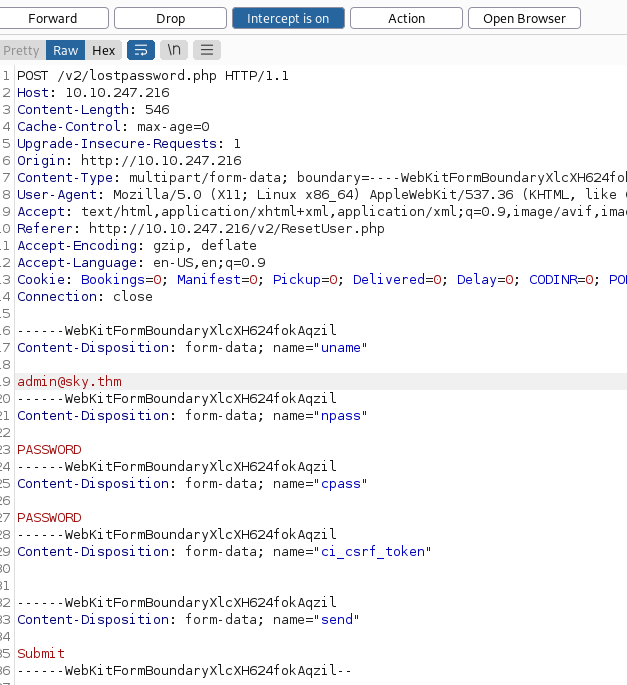The height and width of the screenshot is (685, 627).
Task: Toggle the 'Intercept is on' button
Action: coord(288,18)
